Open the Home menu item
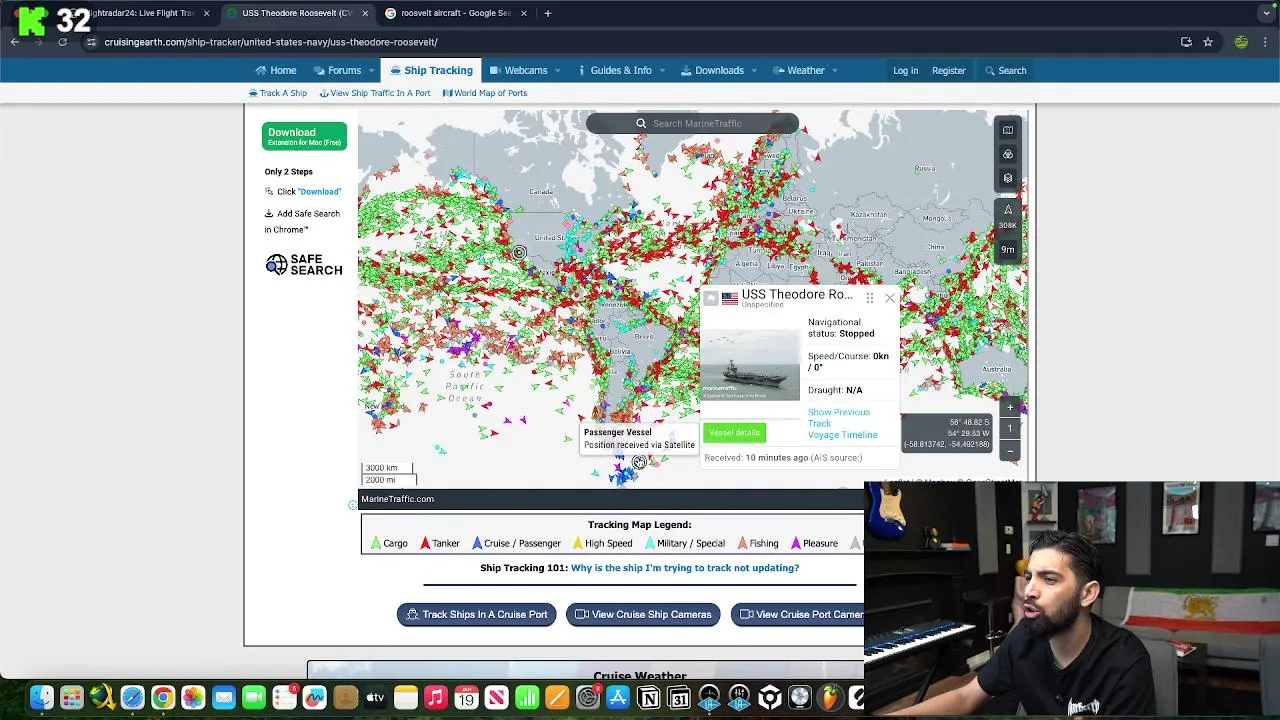Image resolution: width=1280 pixels, height=720 pixels. point(275,70)
